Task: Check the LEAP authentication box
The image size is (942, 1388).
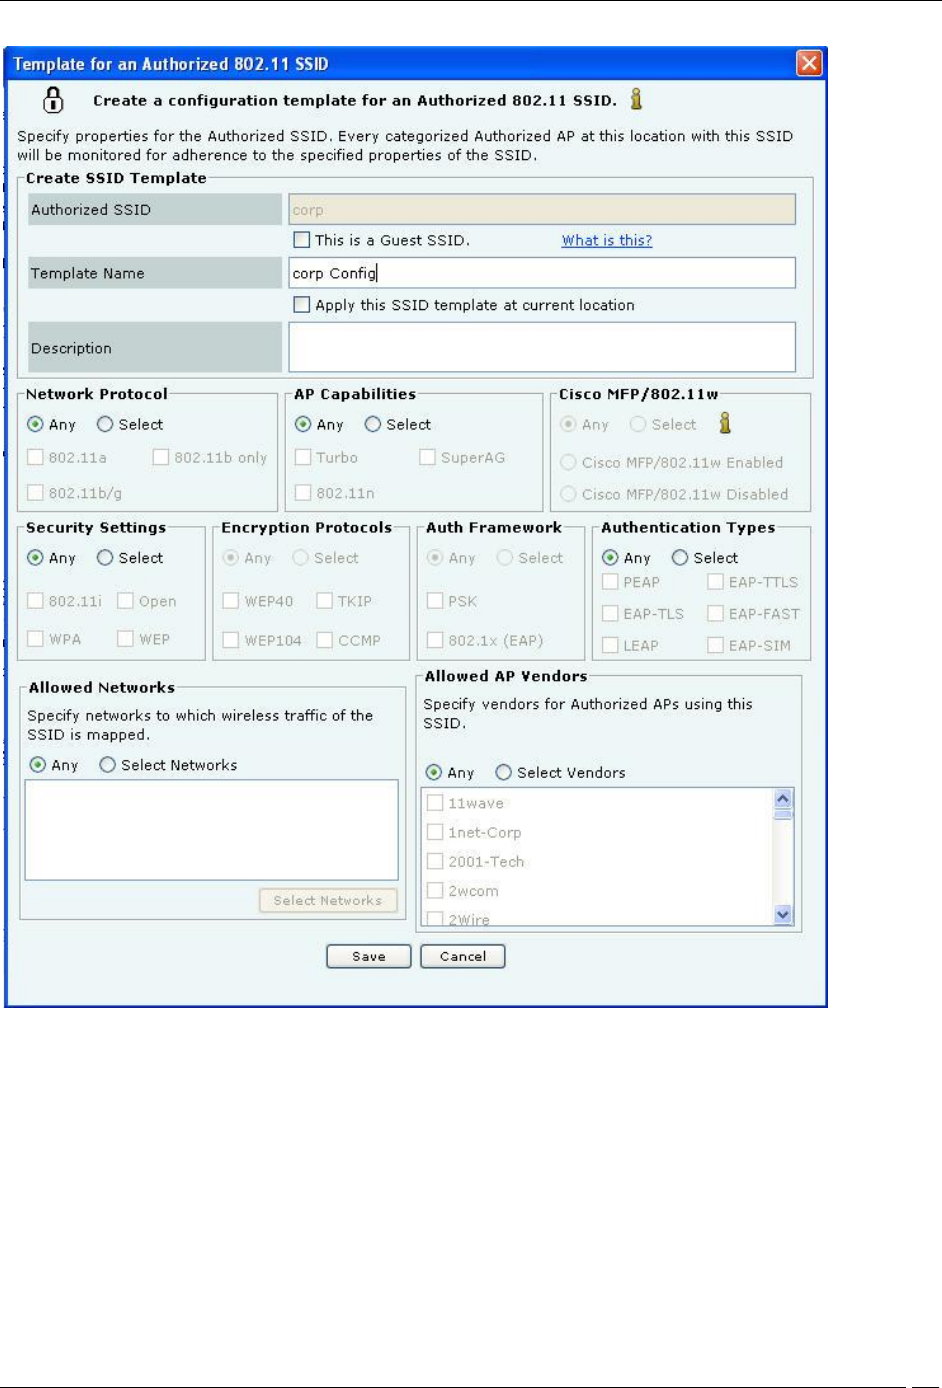Action: (x=610, y=646)
